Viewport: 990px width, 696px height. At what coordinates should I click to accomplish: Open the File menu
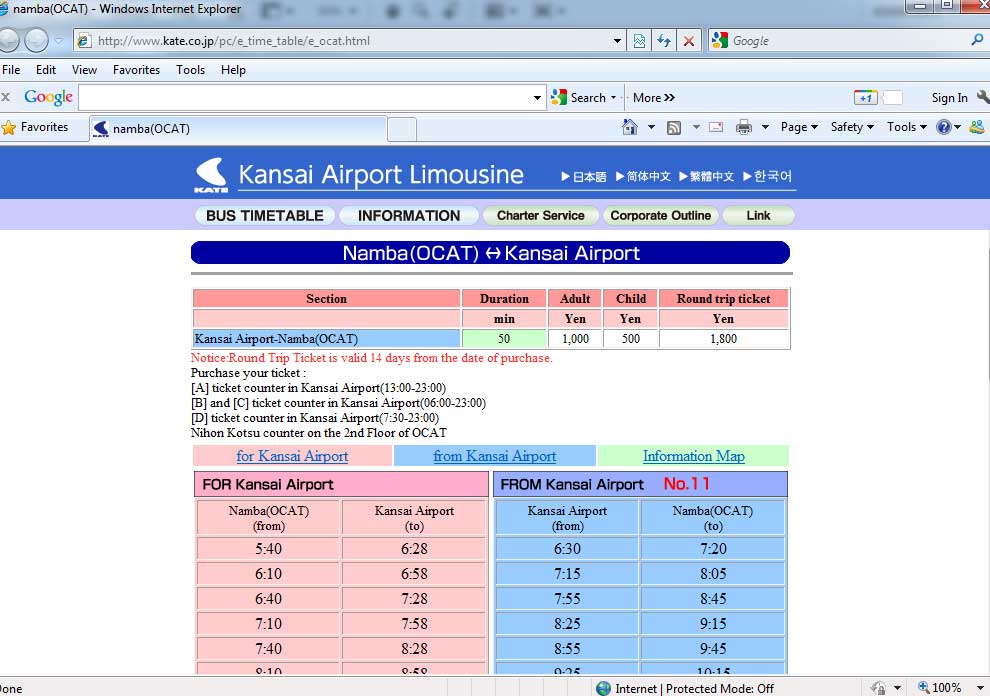click(11, 69)
